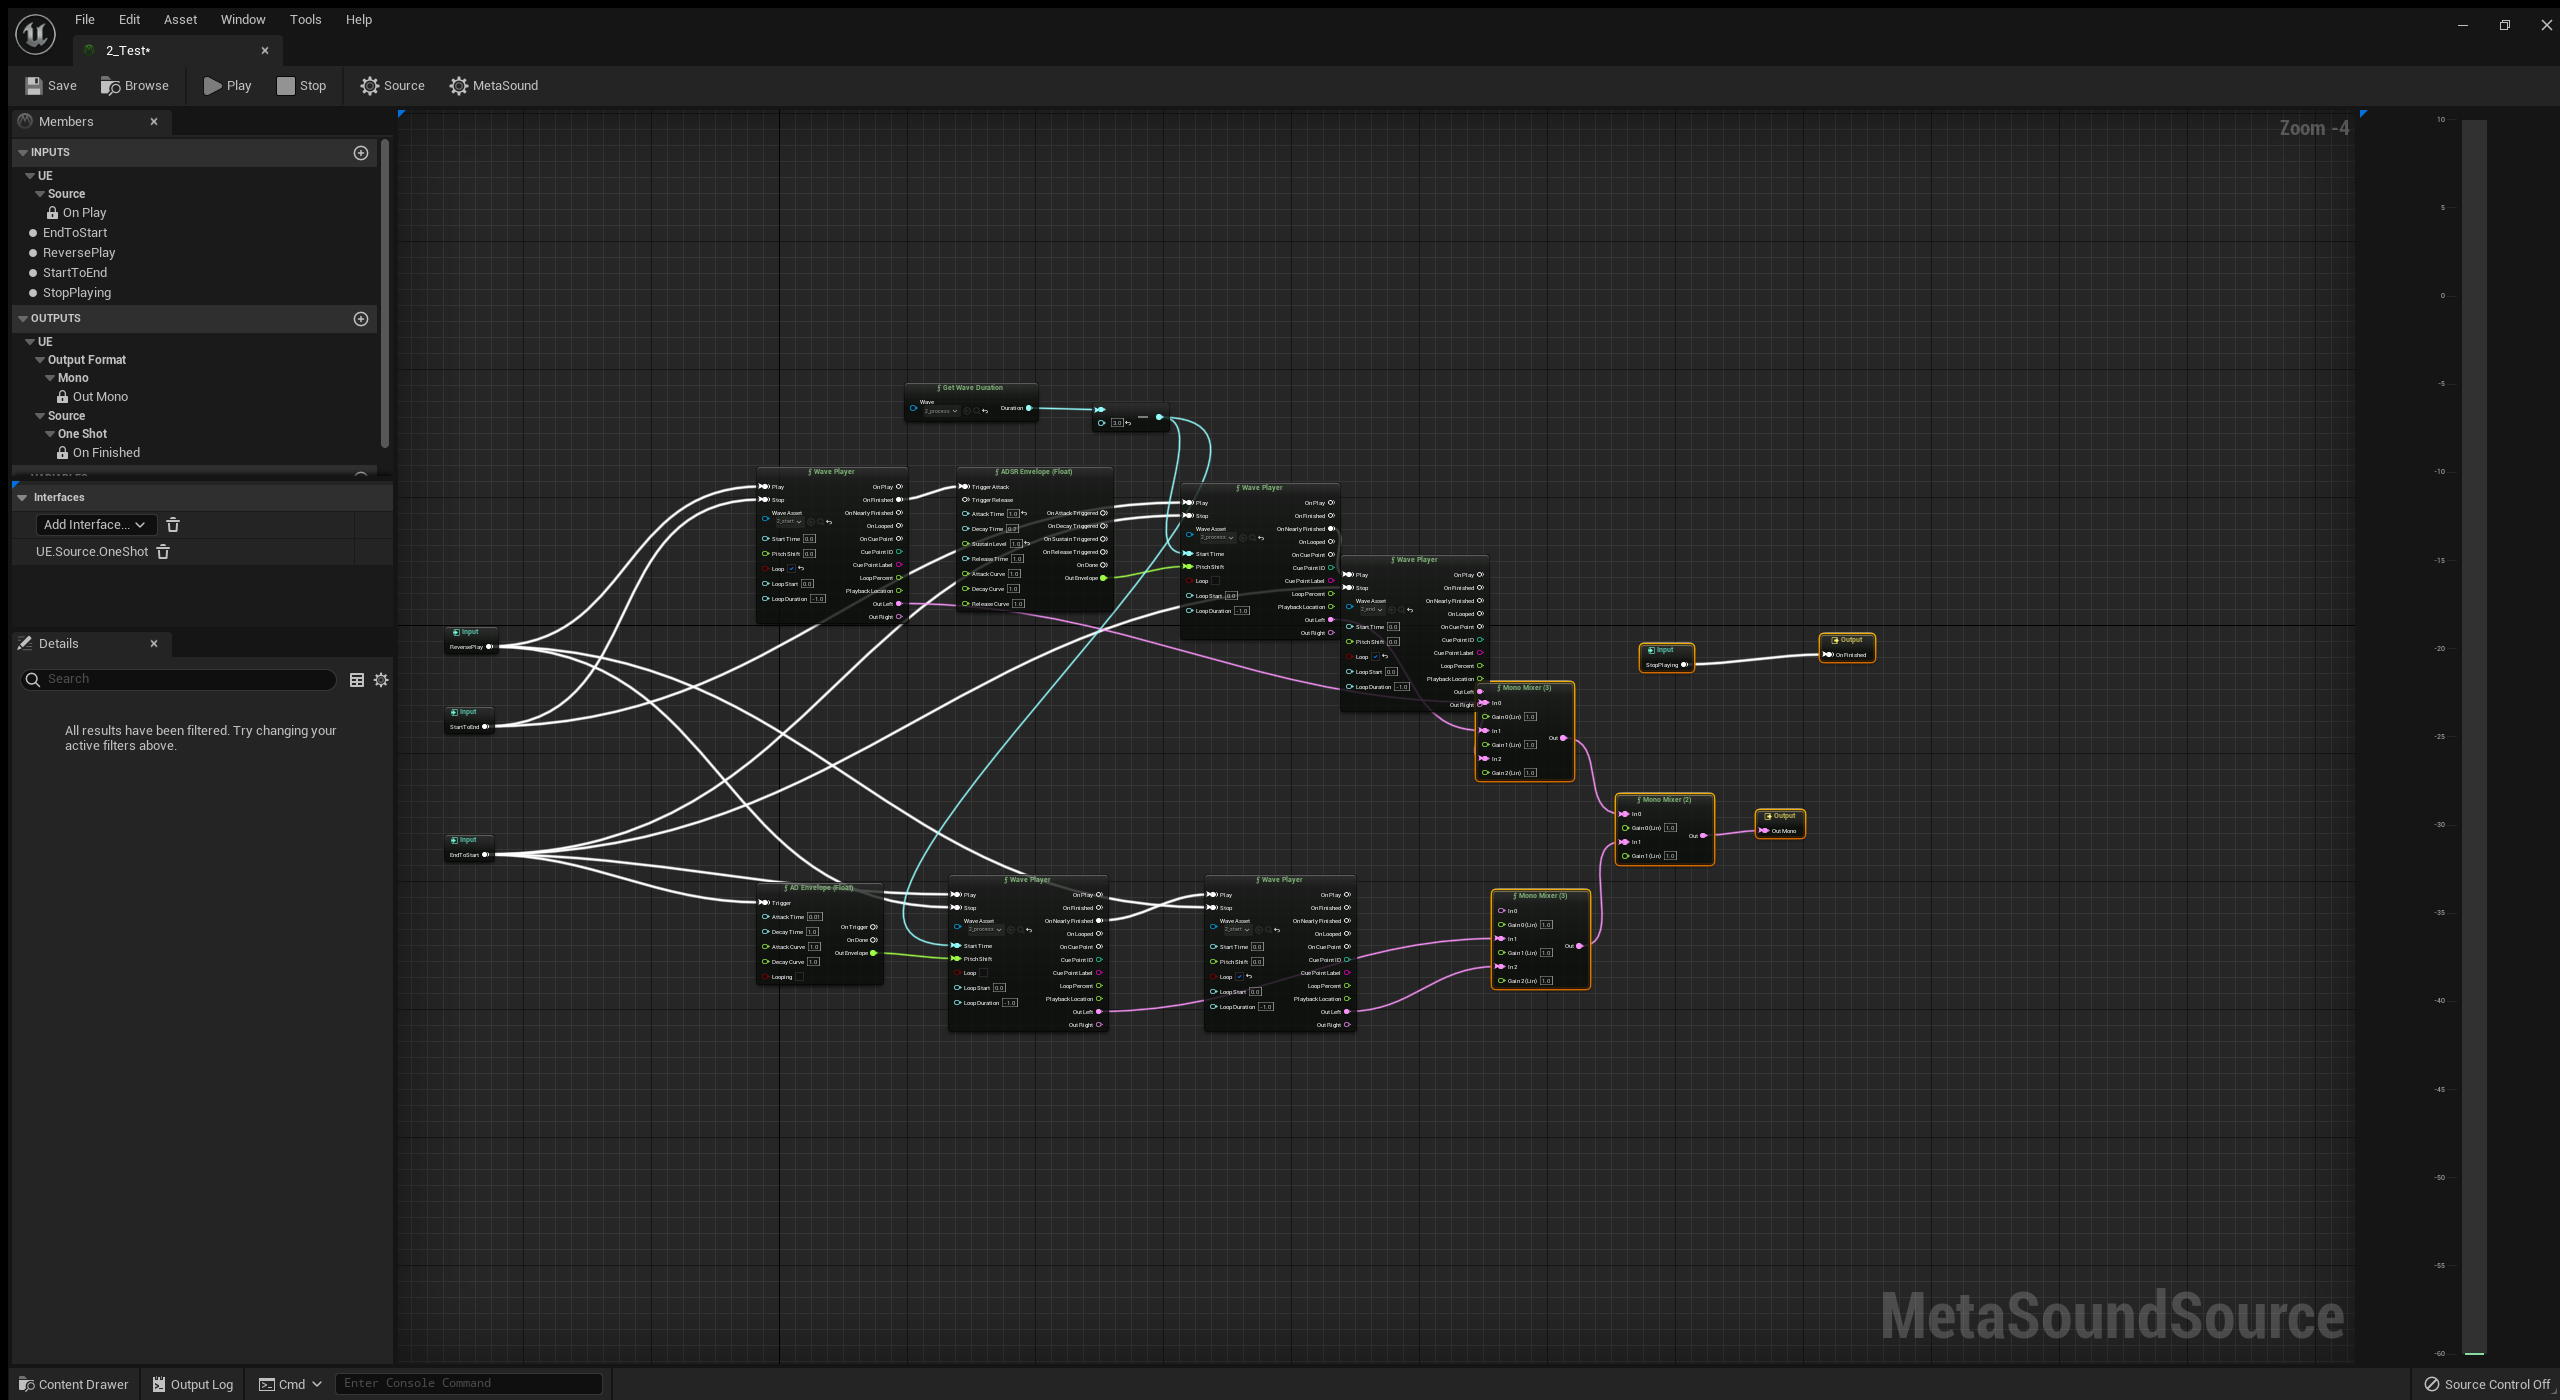
Task: Toggle unchecked Loop box on Wave Player beside AD Envelope
Action: tap(983, 973)
